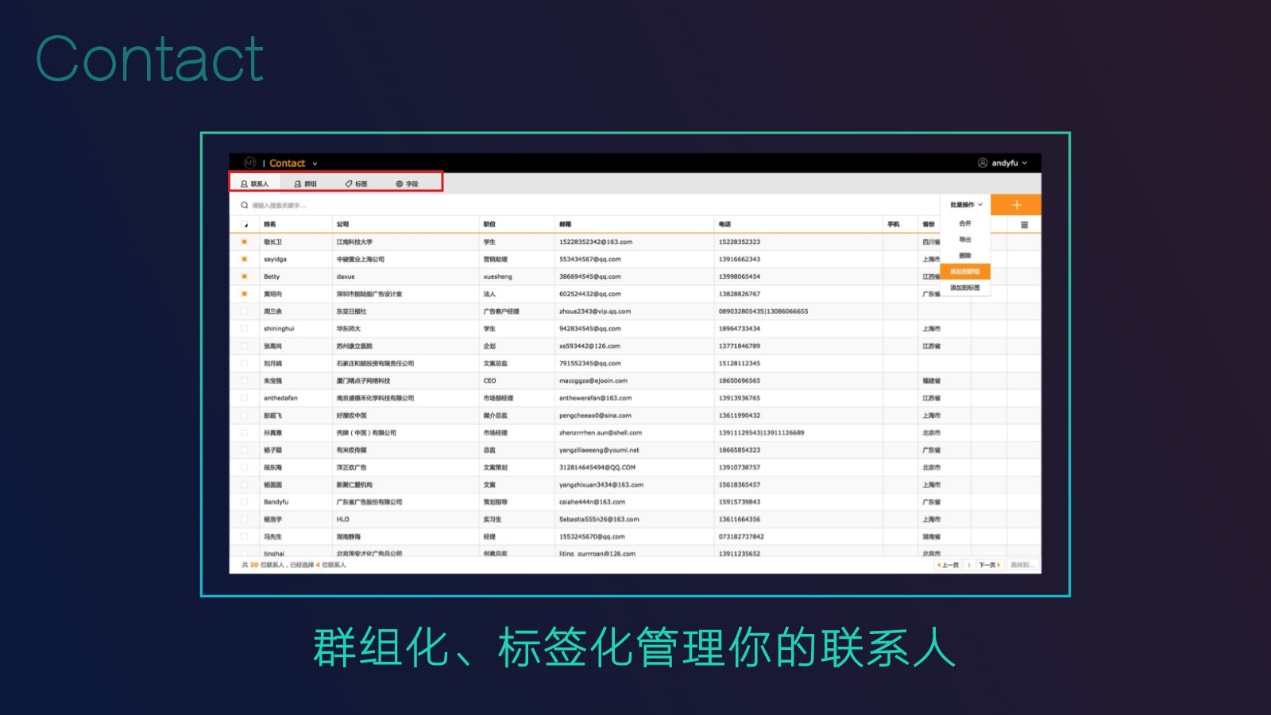
Task: Collapse the 批量操作 batch actions dropdown
Action: pyautogui.click(x=965, y=205)
